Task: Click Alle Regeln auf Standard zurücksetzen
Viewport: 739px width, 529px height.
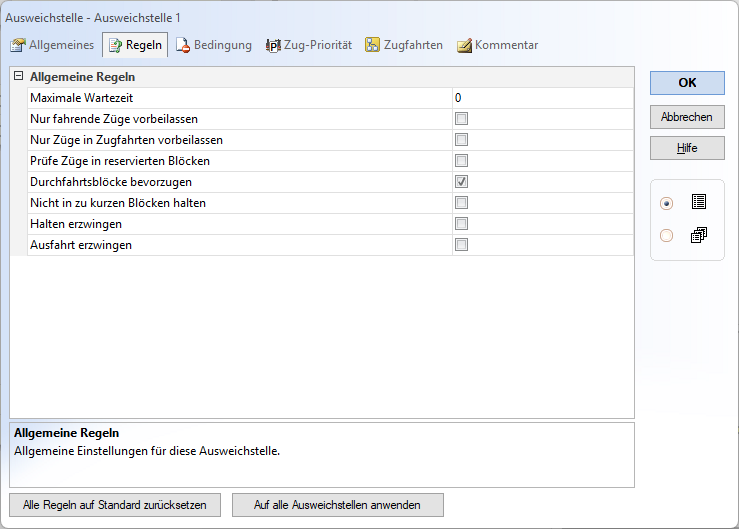Action: (x=115, y=505)
